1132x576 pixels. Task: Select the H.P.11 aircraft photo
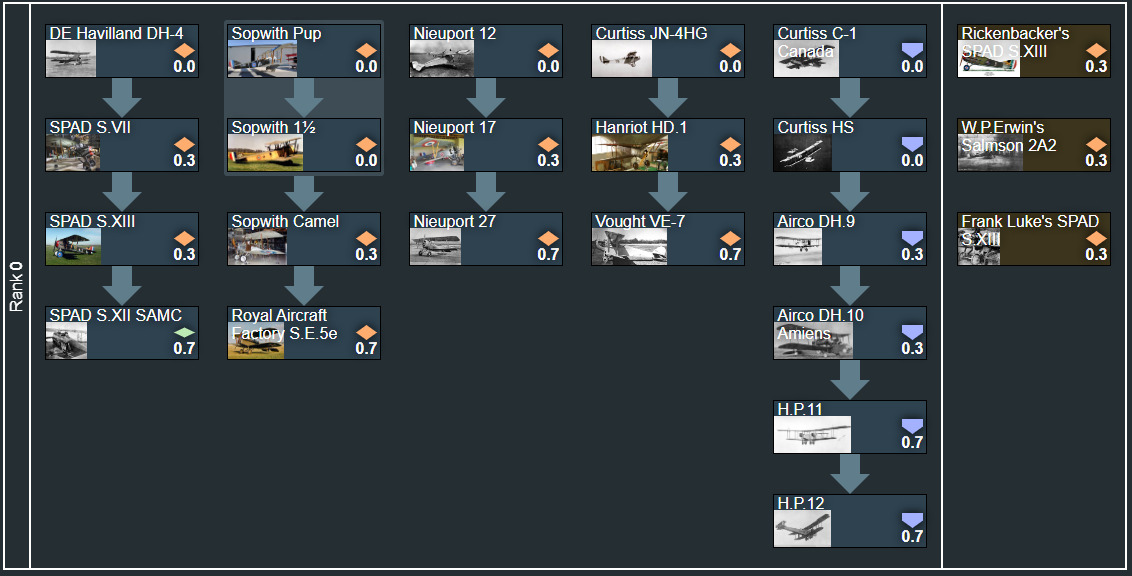812,435
